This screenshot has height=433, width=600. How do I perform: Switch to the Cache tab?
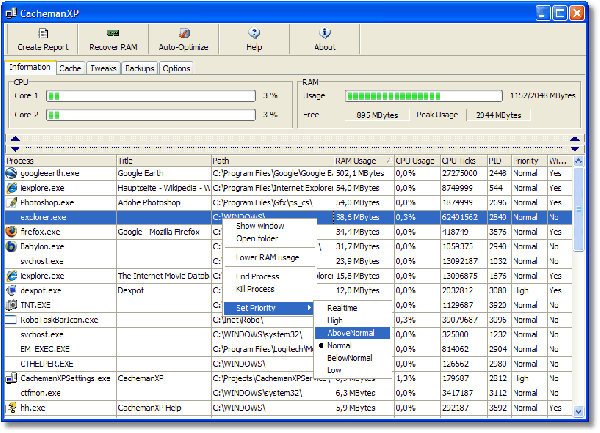pos(70,68)
